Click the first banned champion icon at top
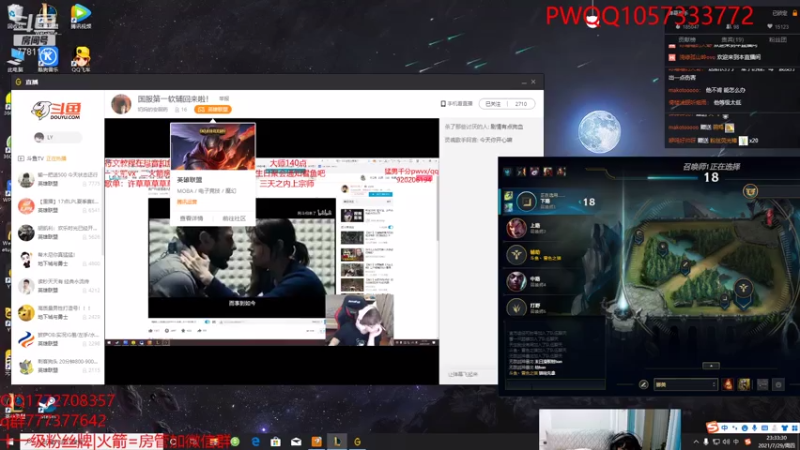The image size is (800, 450). click(508, 172)
